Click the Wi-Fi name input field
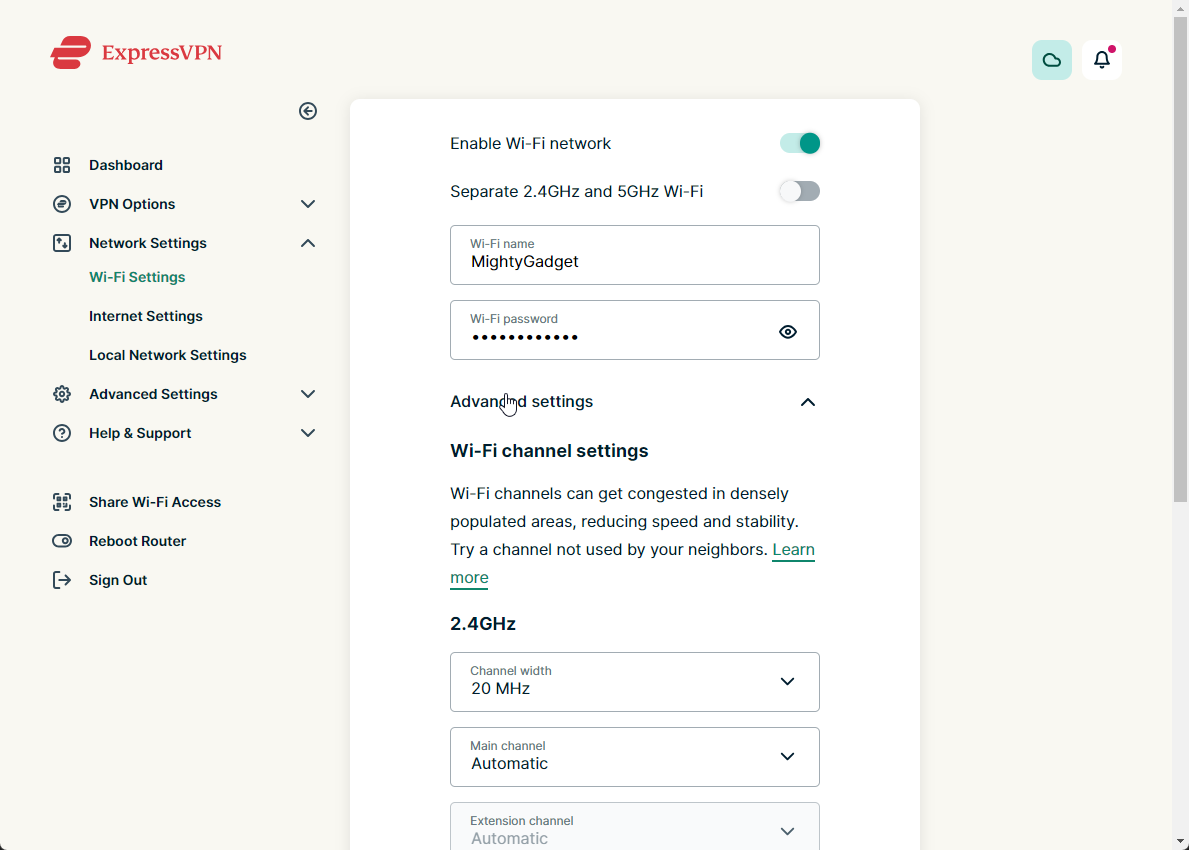 pos(634,262)
